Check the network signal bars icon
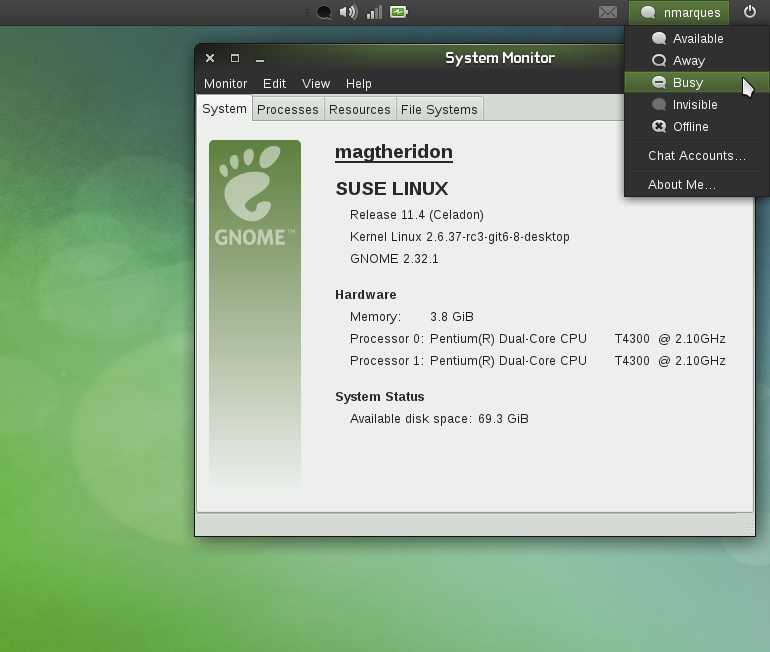The image size is (770, 652). (374, 12)
